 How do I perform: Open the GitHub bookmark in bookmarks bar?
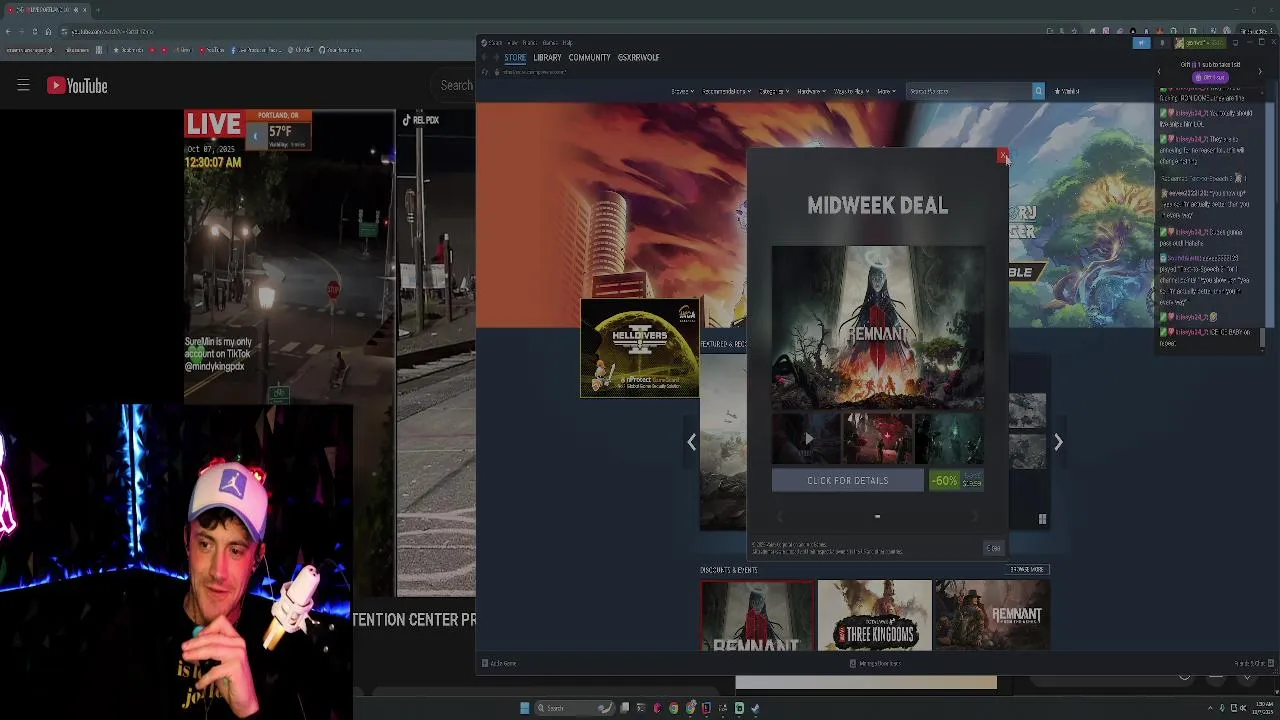click(340, 50)
